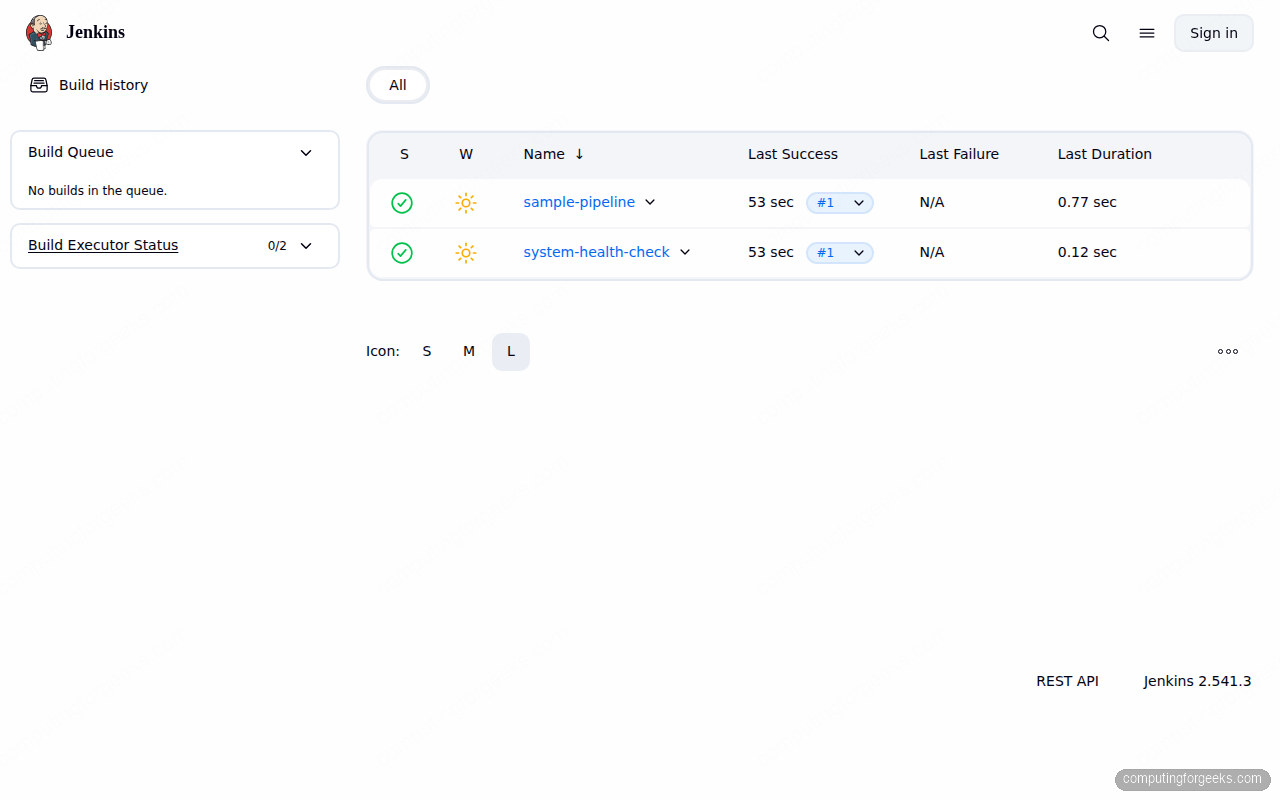
Task: Open the search panel via magnifier icon
Action: click(x=1100, y=32)
